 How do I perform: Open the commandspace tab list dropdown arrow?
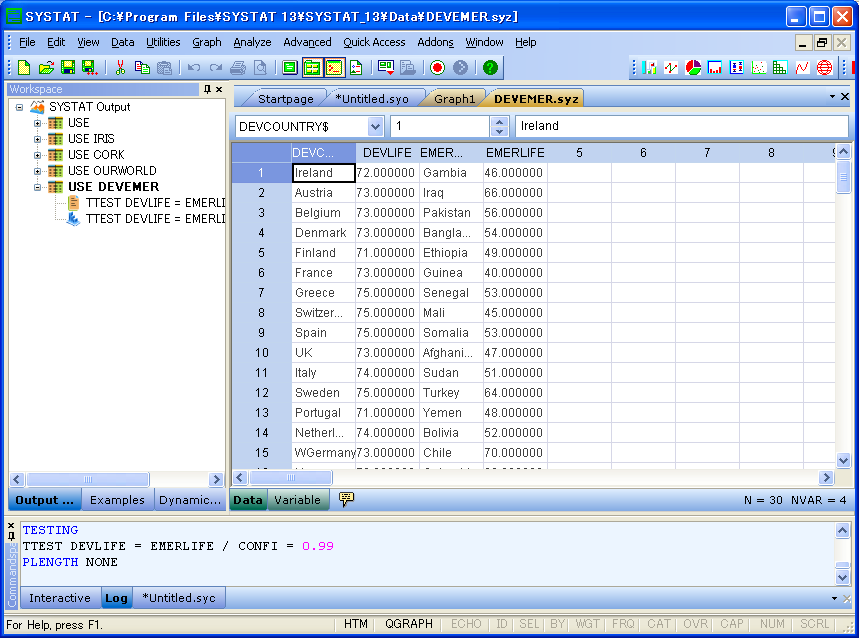coord(834,598)
